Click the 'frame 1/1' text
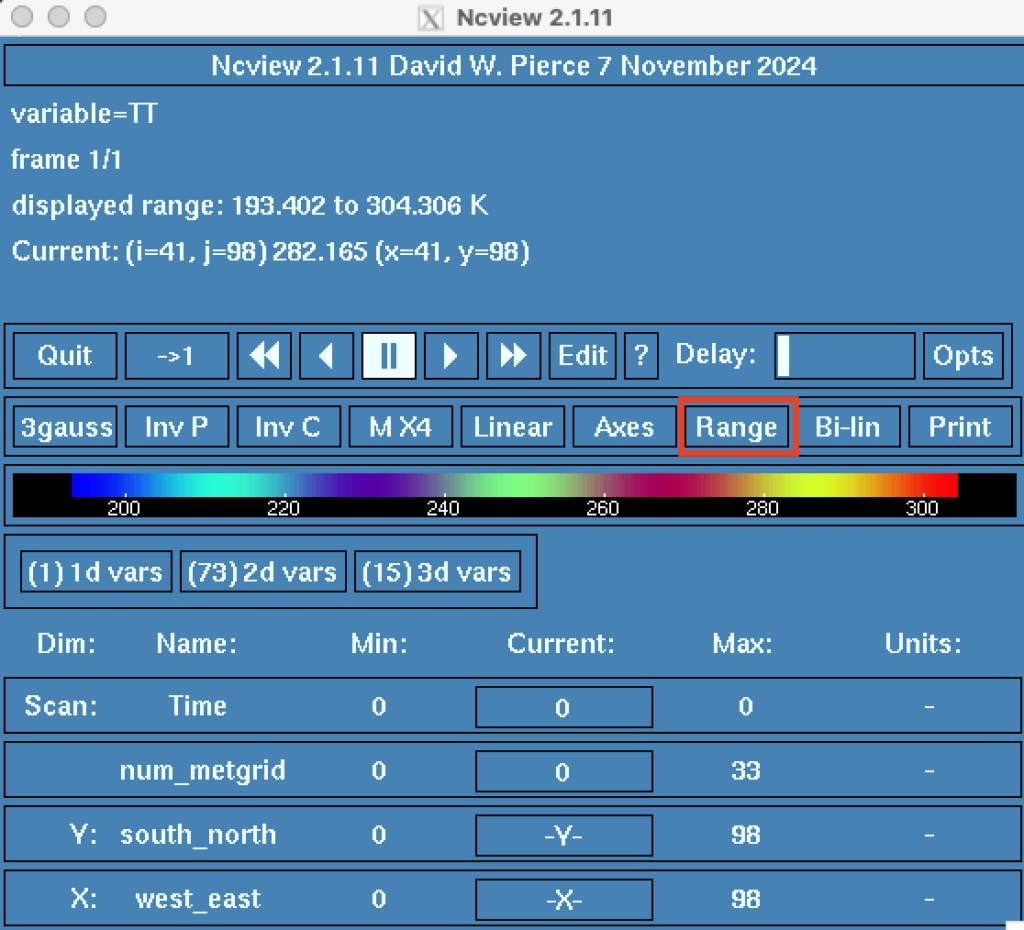Image resolution: width=1024 pixels, height=930 pixels. 66,159
